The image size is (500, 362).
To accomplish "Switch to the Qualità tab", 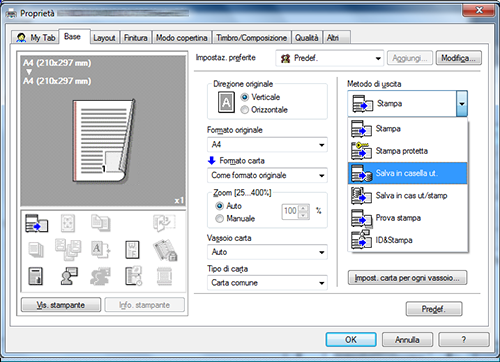I will 307,38.
